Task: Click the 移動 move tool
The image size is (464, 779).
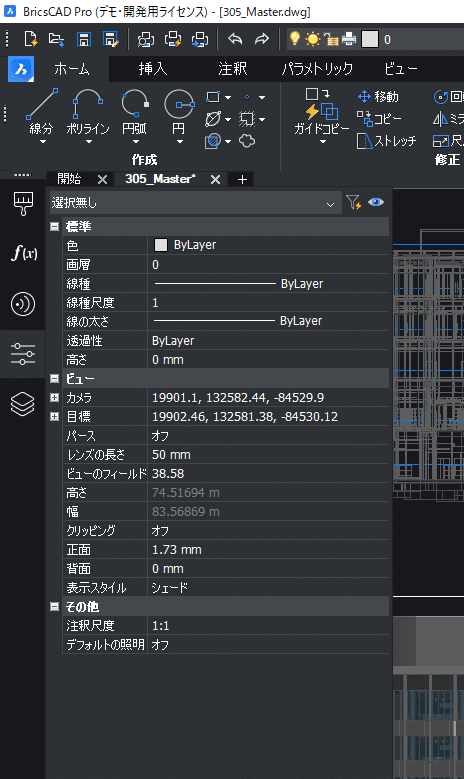Action: pyautogui.click(x=378, y=96)
